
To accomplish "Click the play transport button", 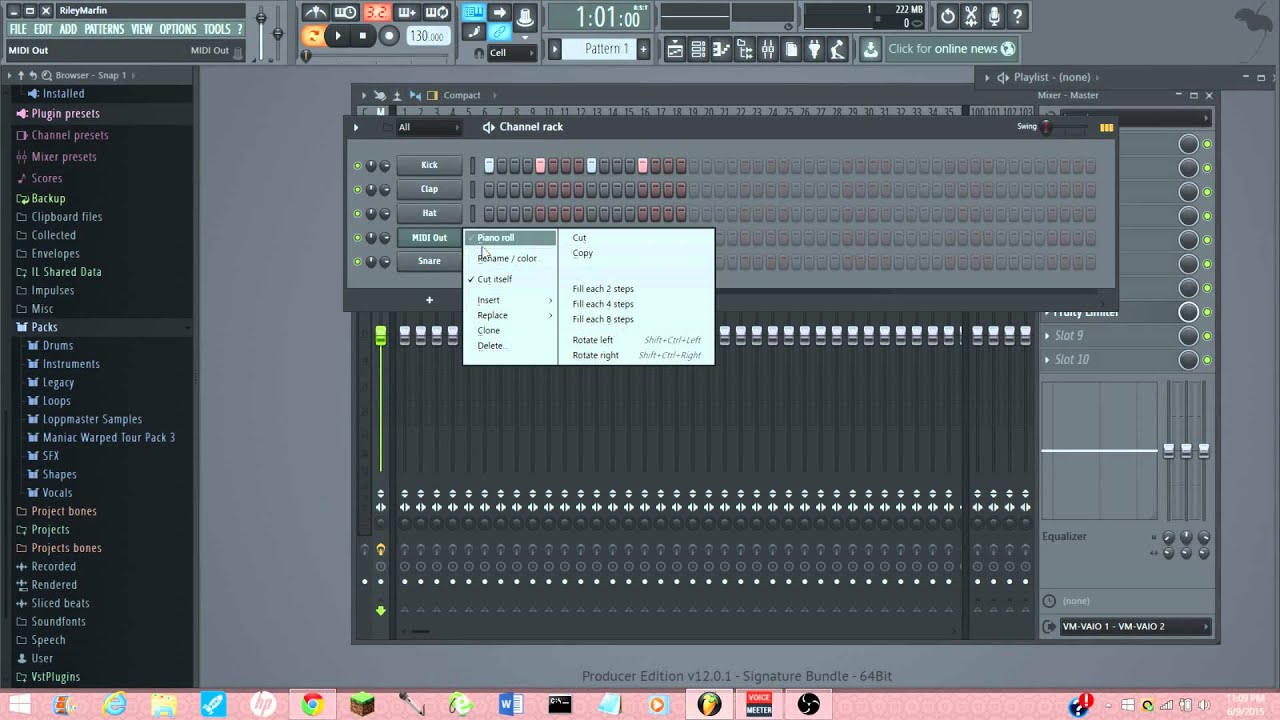I will point(338,36).
